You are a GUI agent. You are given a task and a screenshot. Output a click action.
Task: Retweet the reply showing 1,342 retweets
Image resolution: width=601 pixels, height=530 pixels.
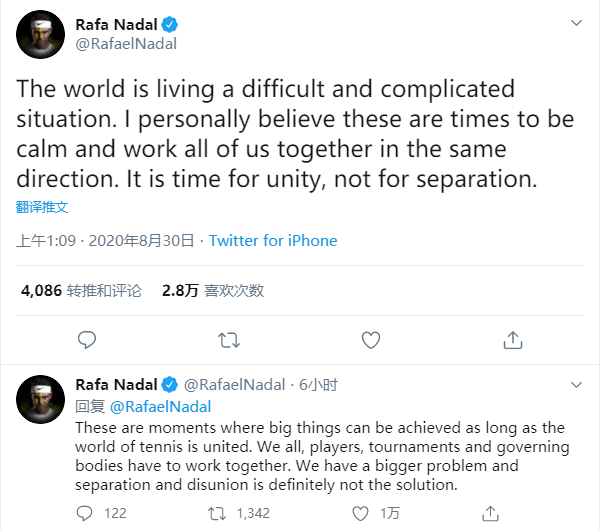(215, 513)
